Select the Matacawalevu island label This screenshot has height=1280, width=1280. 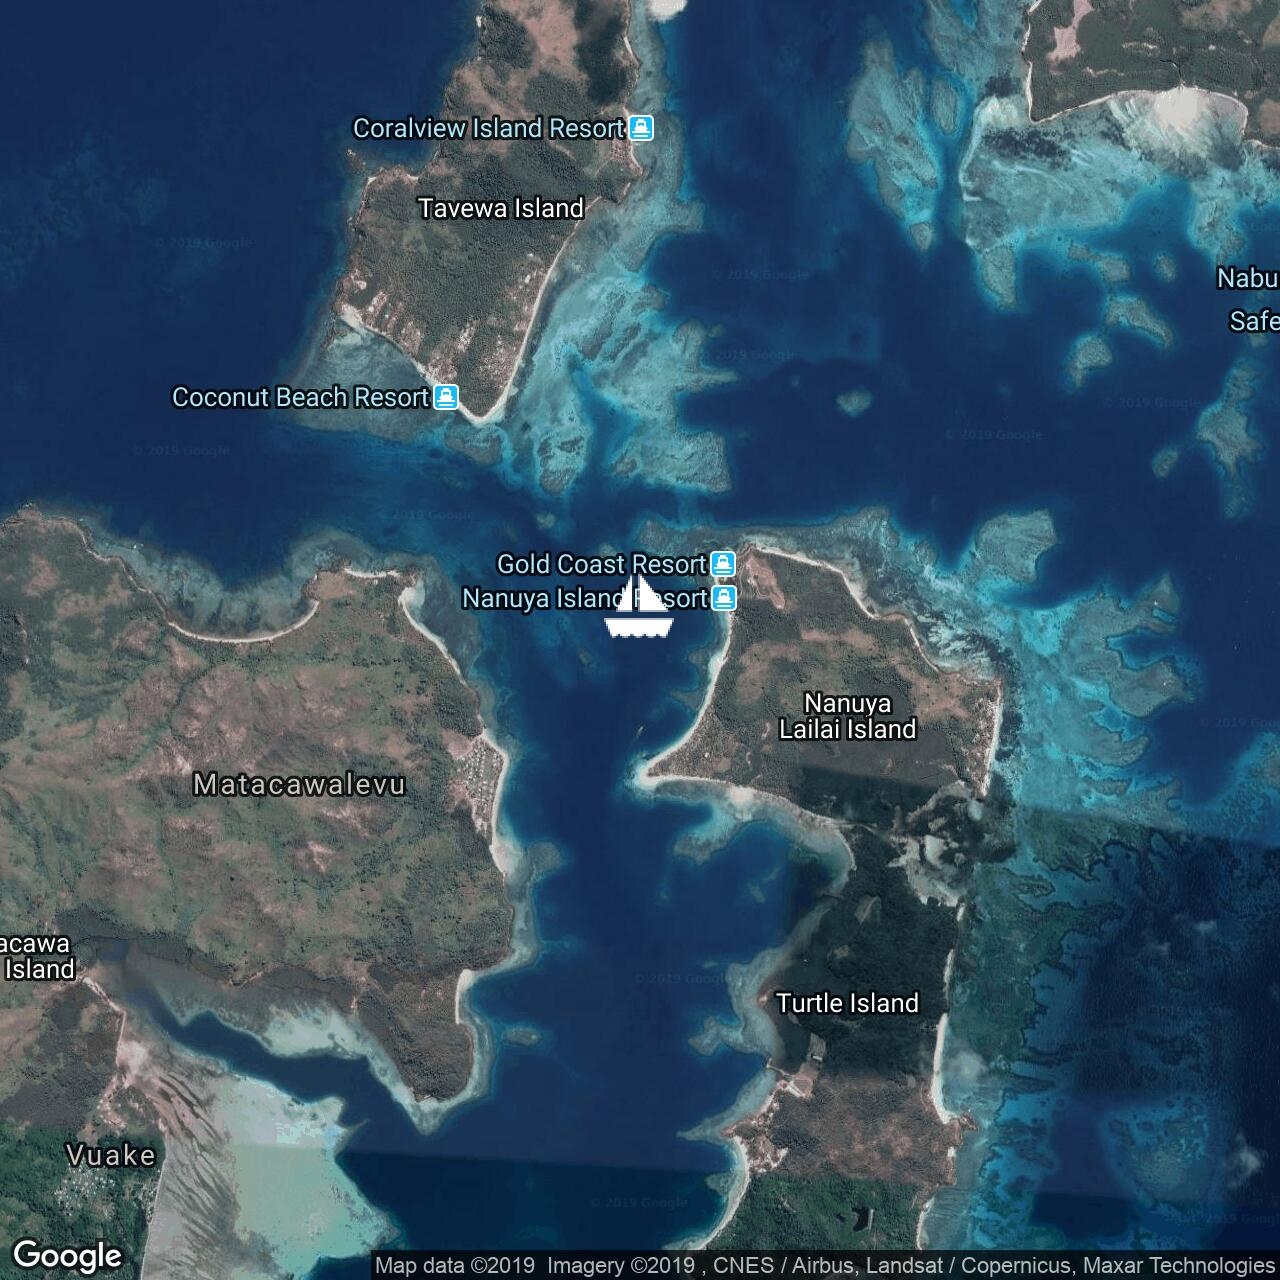[x=299, y=785]
